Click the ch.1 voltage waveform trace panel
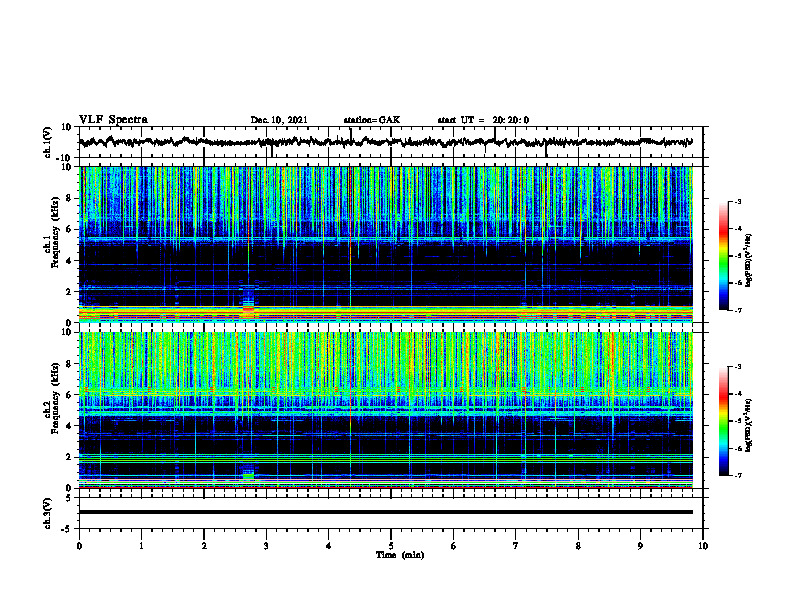 coord(390,142)
